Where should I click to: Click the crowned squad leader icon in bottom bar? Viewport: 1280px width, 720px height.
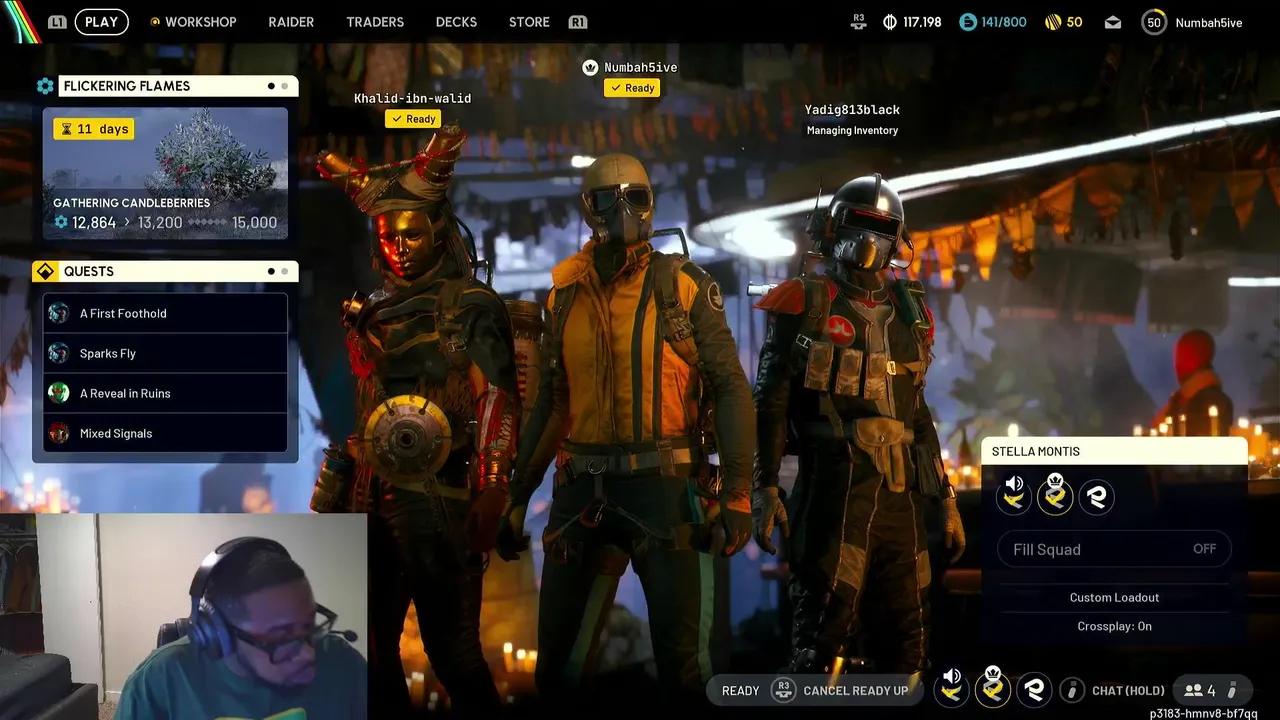click(993, 687)
